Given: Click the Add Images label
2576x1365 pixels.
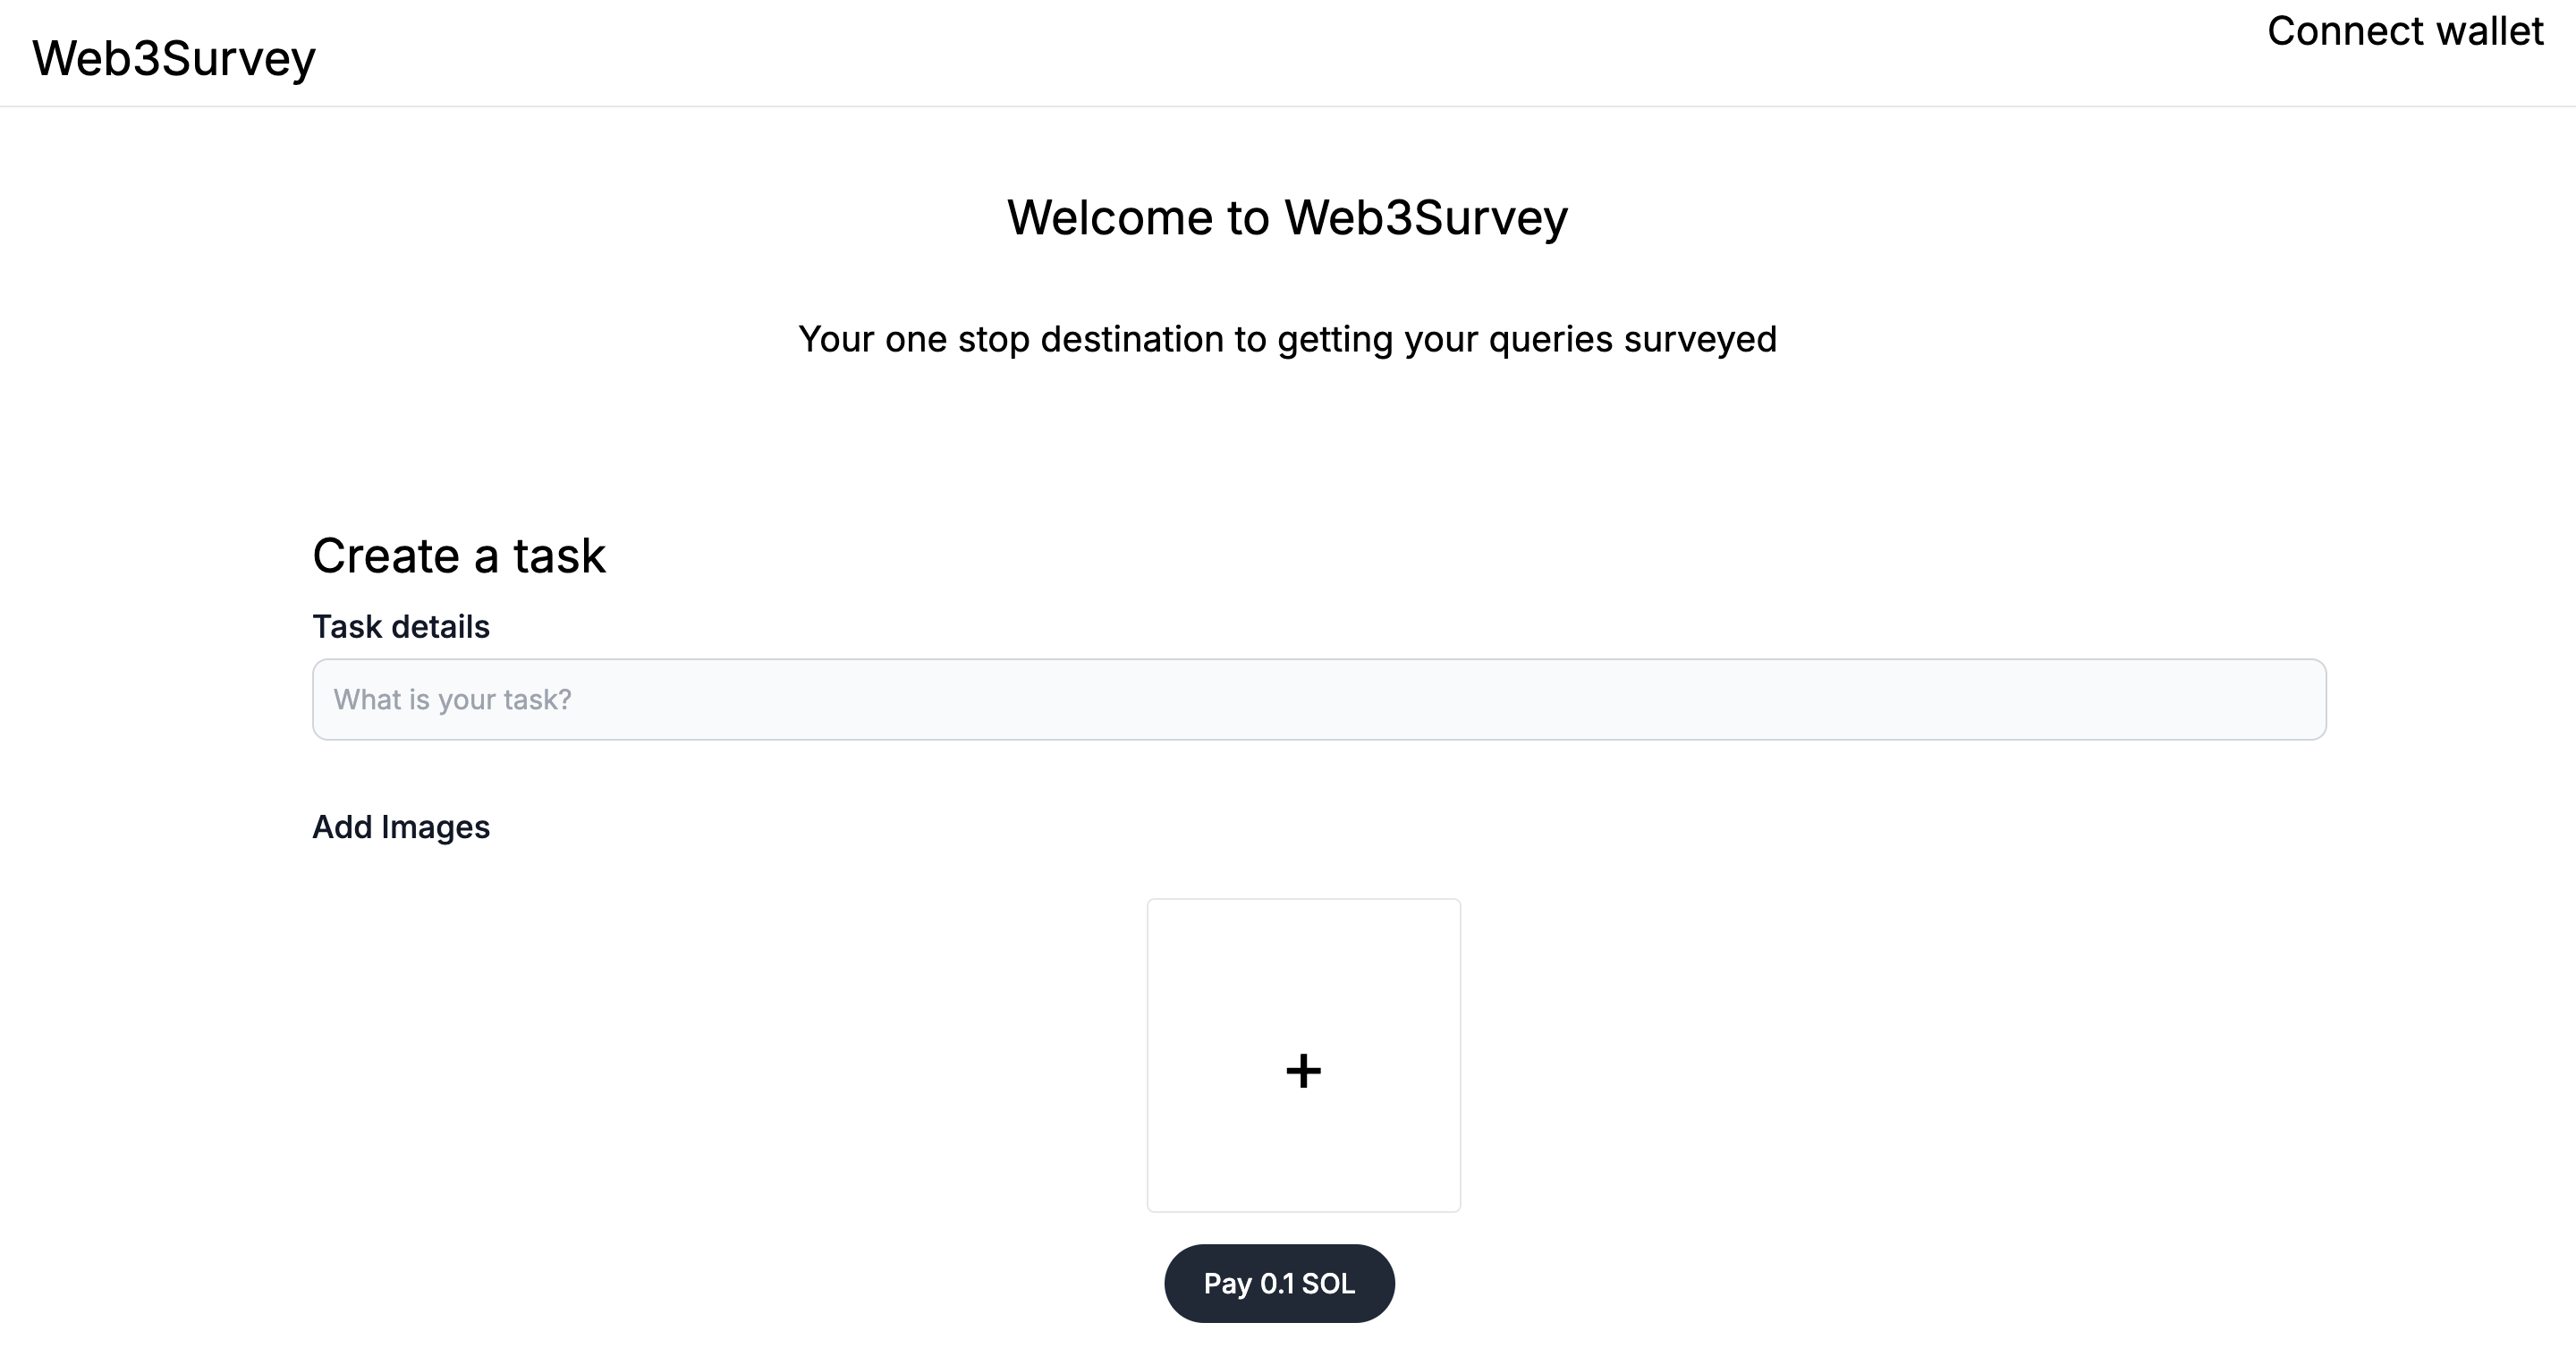Looking at the screenshot, I should coord(401,827).
